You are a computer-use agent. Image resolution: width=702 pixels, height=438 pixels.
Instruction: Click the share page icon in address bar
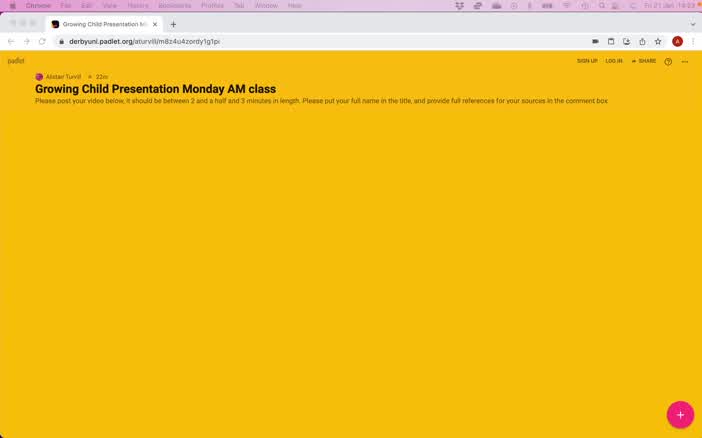tap(642, 42)
